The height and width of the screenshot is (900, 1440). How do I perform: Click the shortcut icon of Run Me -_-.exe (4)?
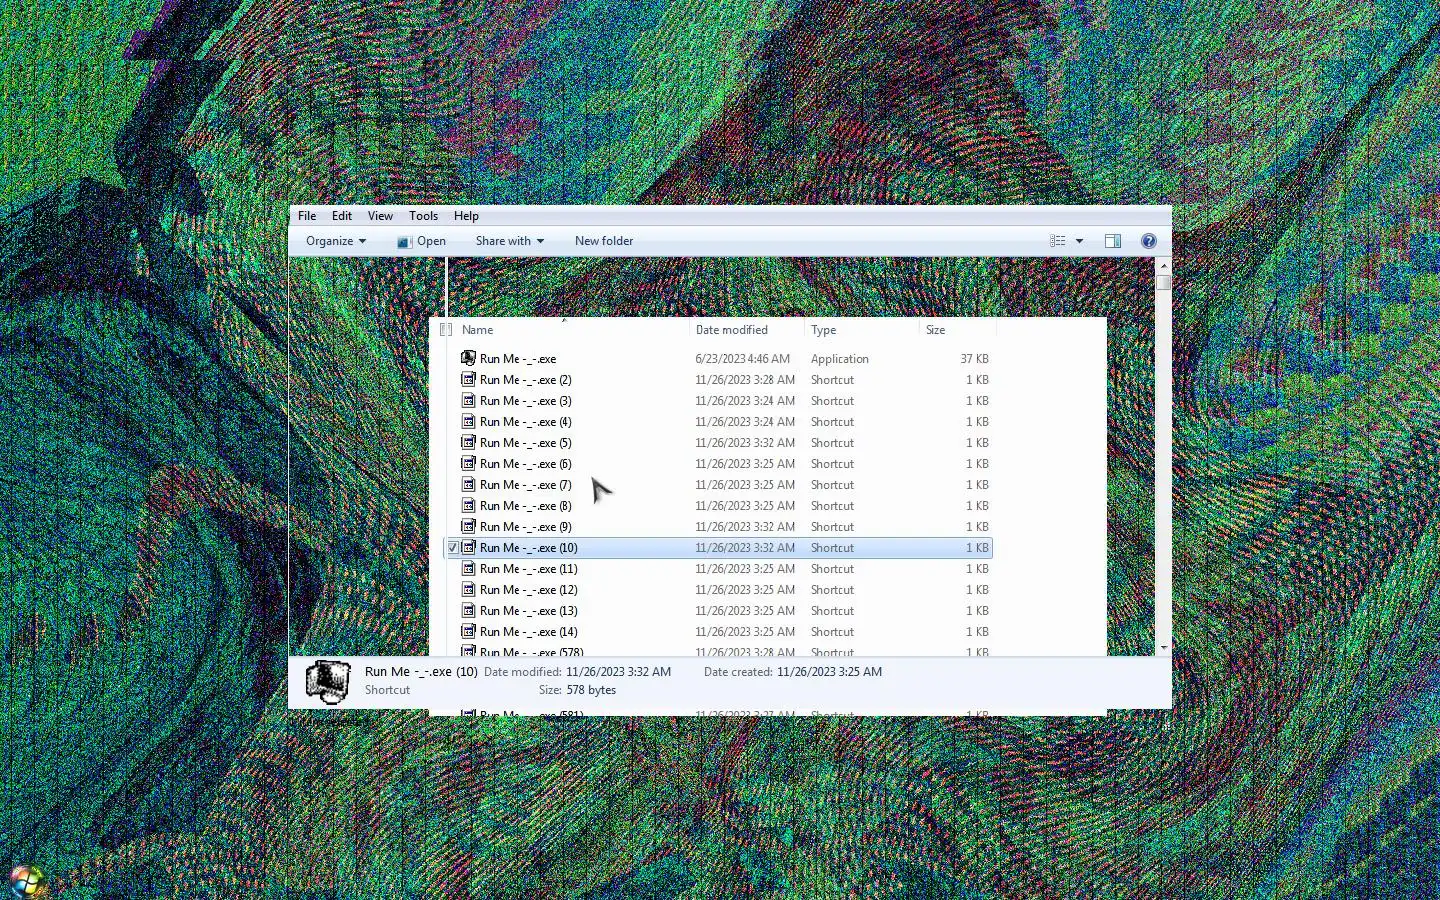click(x=468, y=421)
